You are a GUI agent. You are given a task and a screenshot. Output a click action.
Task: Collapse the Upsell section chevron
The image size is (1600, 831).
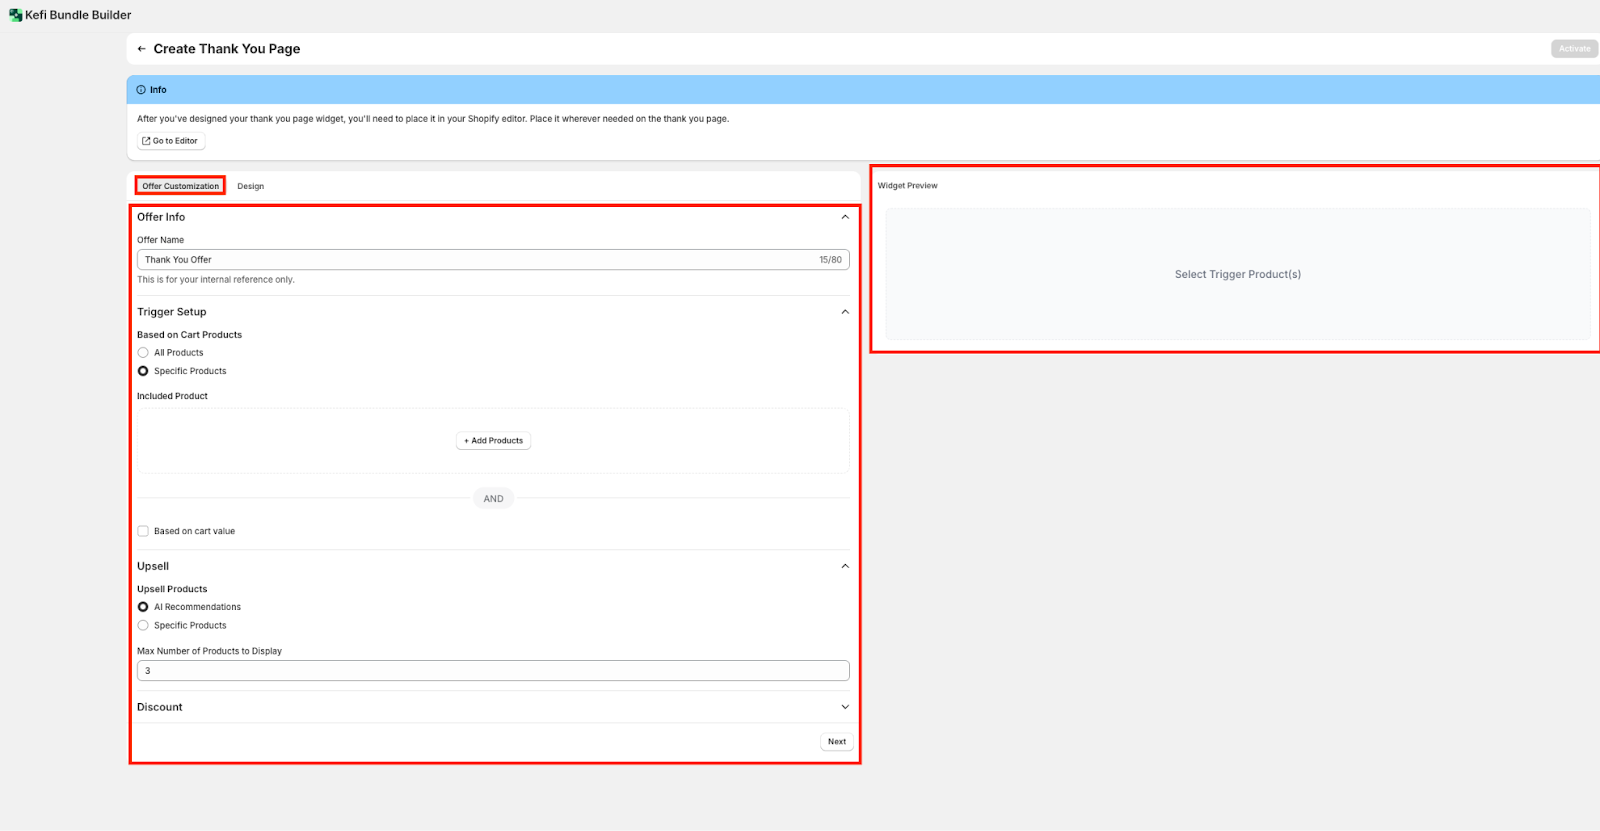pos(845,566)
